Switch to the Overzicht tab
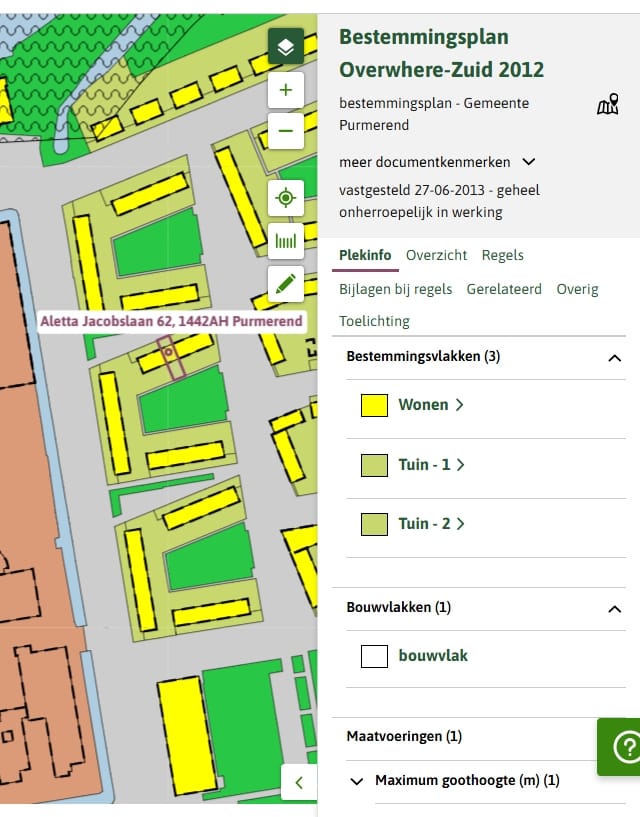This screenshot has width=640, height=817. coord(436,255)
